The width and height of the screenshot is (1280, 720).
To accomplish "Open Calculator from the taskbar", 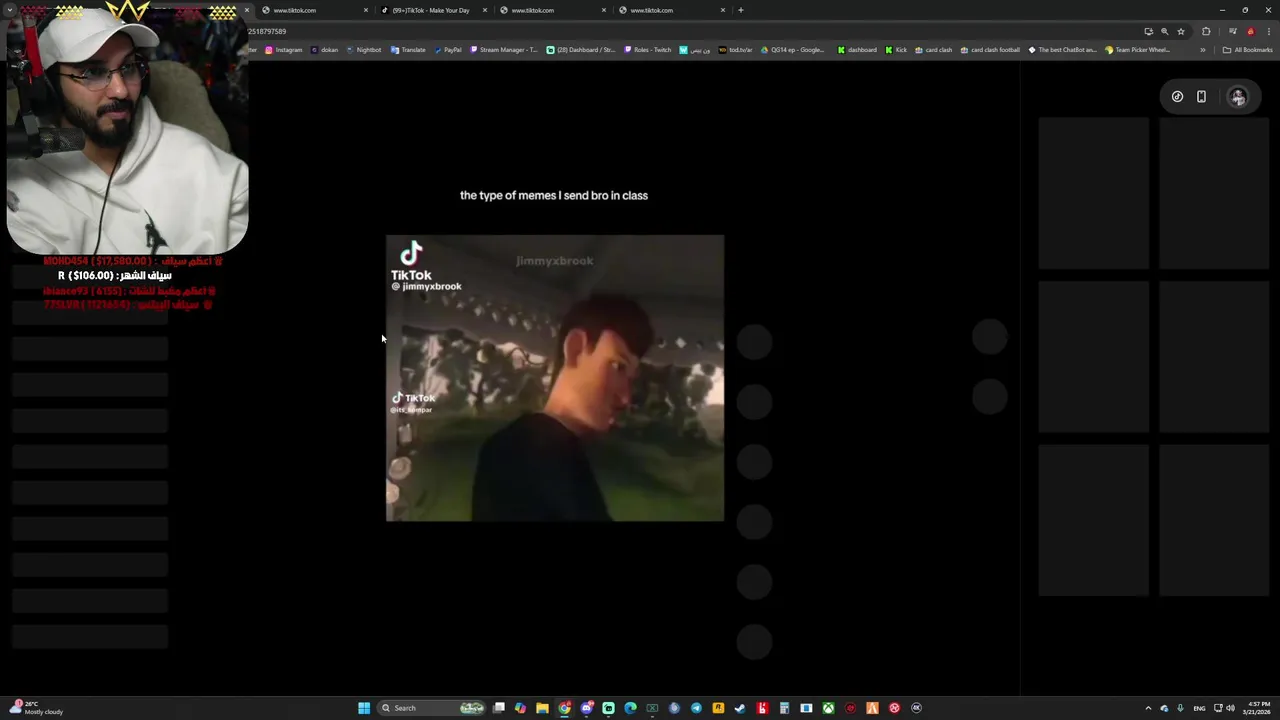I will tap(784, 708).
